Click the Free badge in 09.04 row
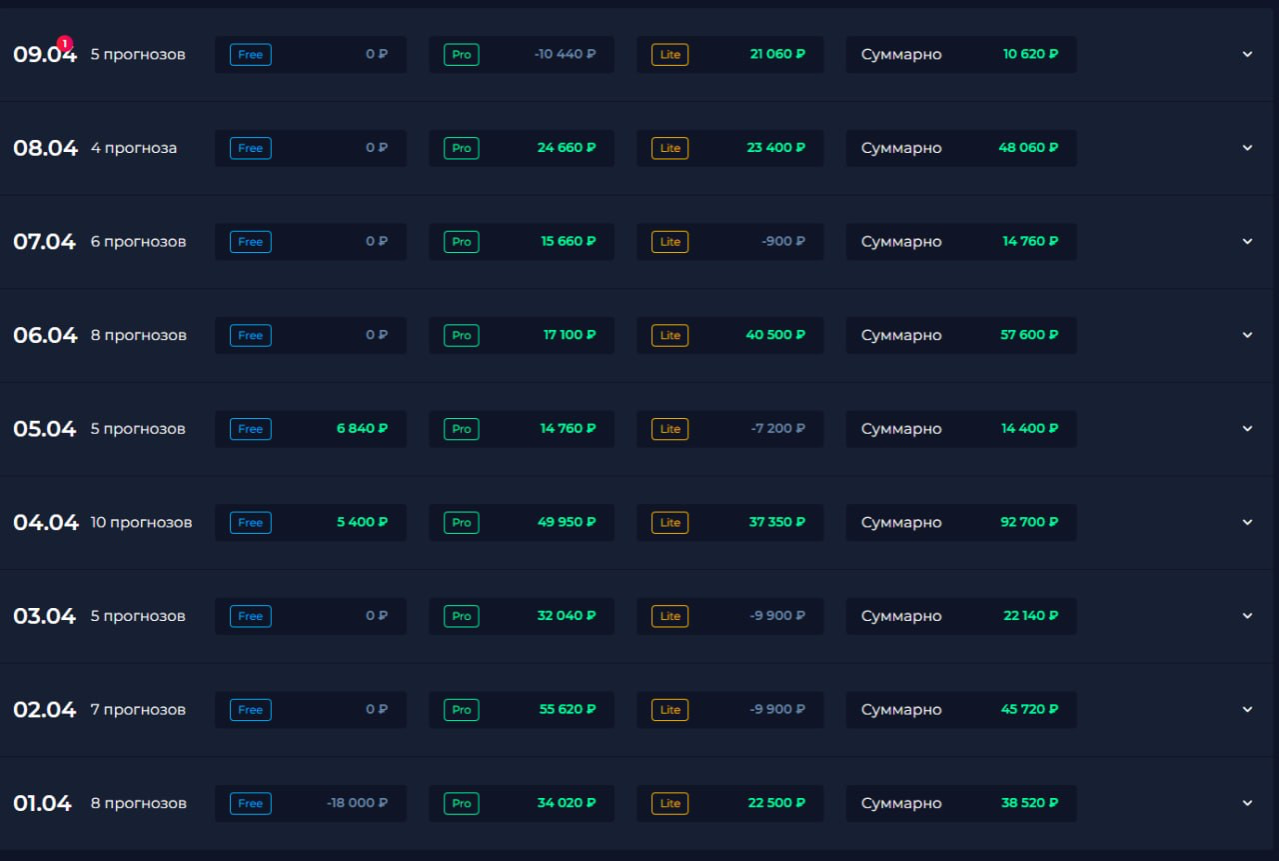1279x861 pixels. tap(250, 55)
